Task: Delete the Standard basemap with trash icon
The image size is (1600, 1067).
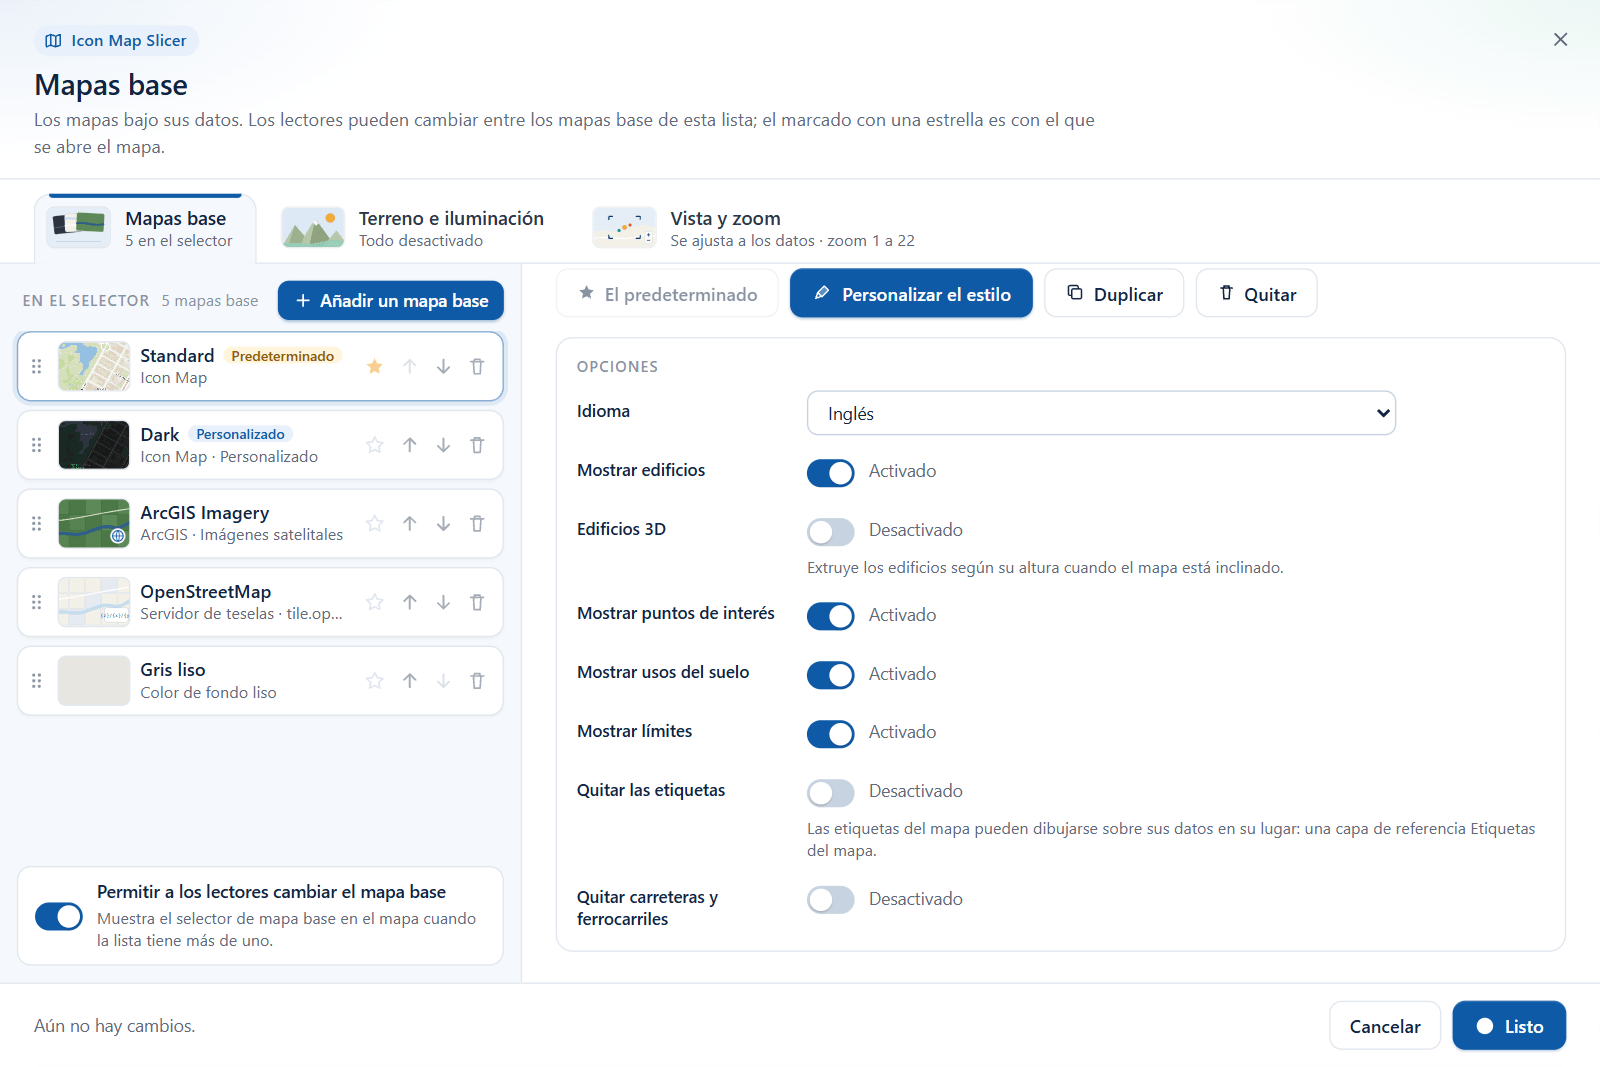Action: [477, 367]
